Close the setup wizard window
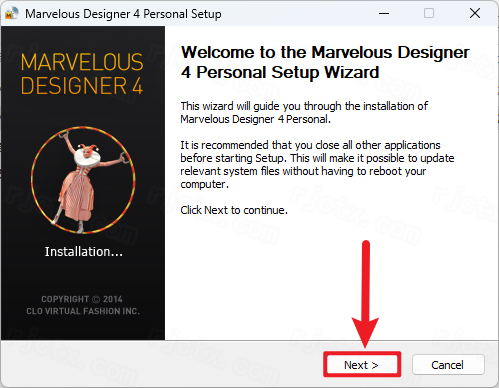Screen dimensions: 499x388 pyautogui.click(x=475, y=13)
